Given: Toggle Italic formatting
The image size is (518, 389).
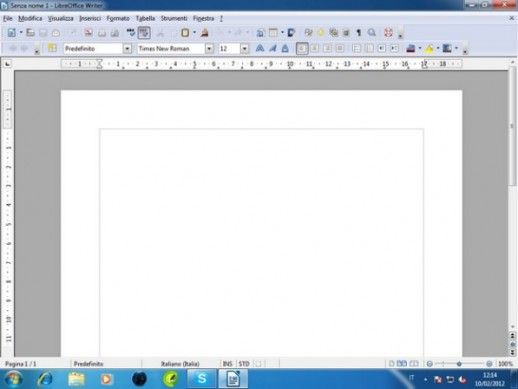Looking at the screenshot, I should click(x=273, y=48).
